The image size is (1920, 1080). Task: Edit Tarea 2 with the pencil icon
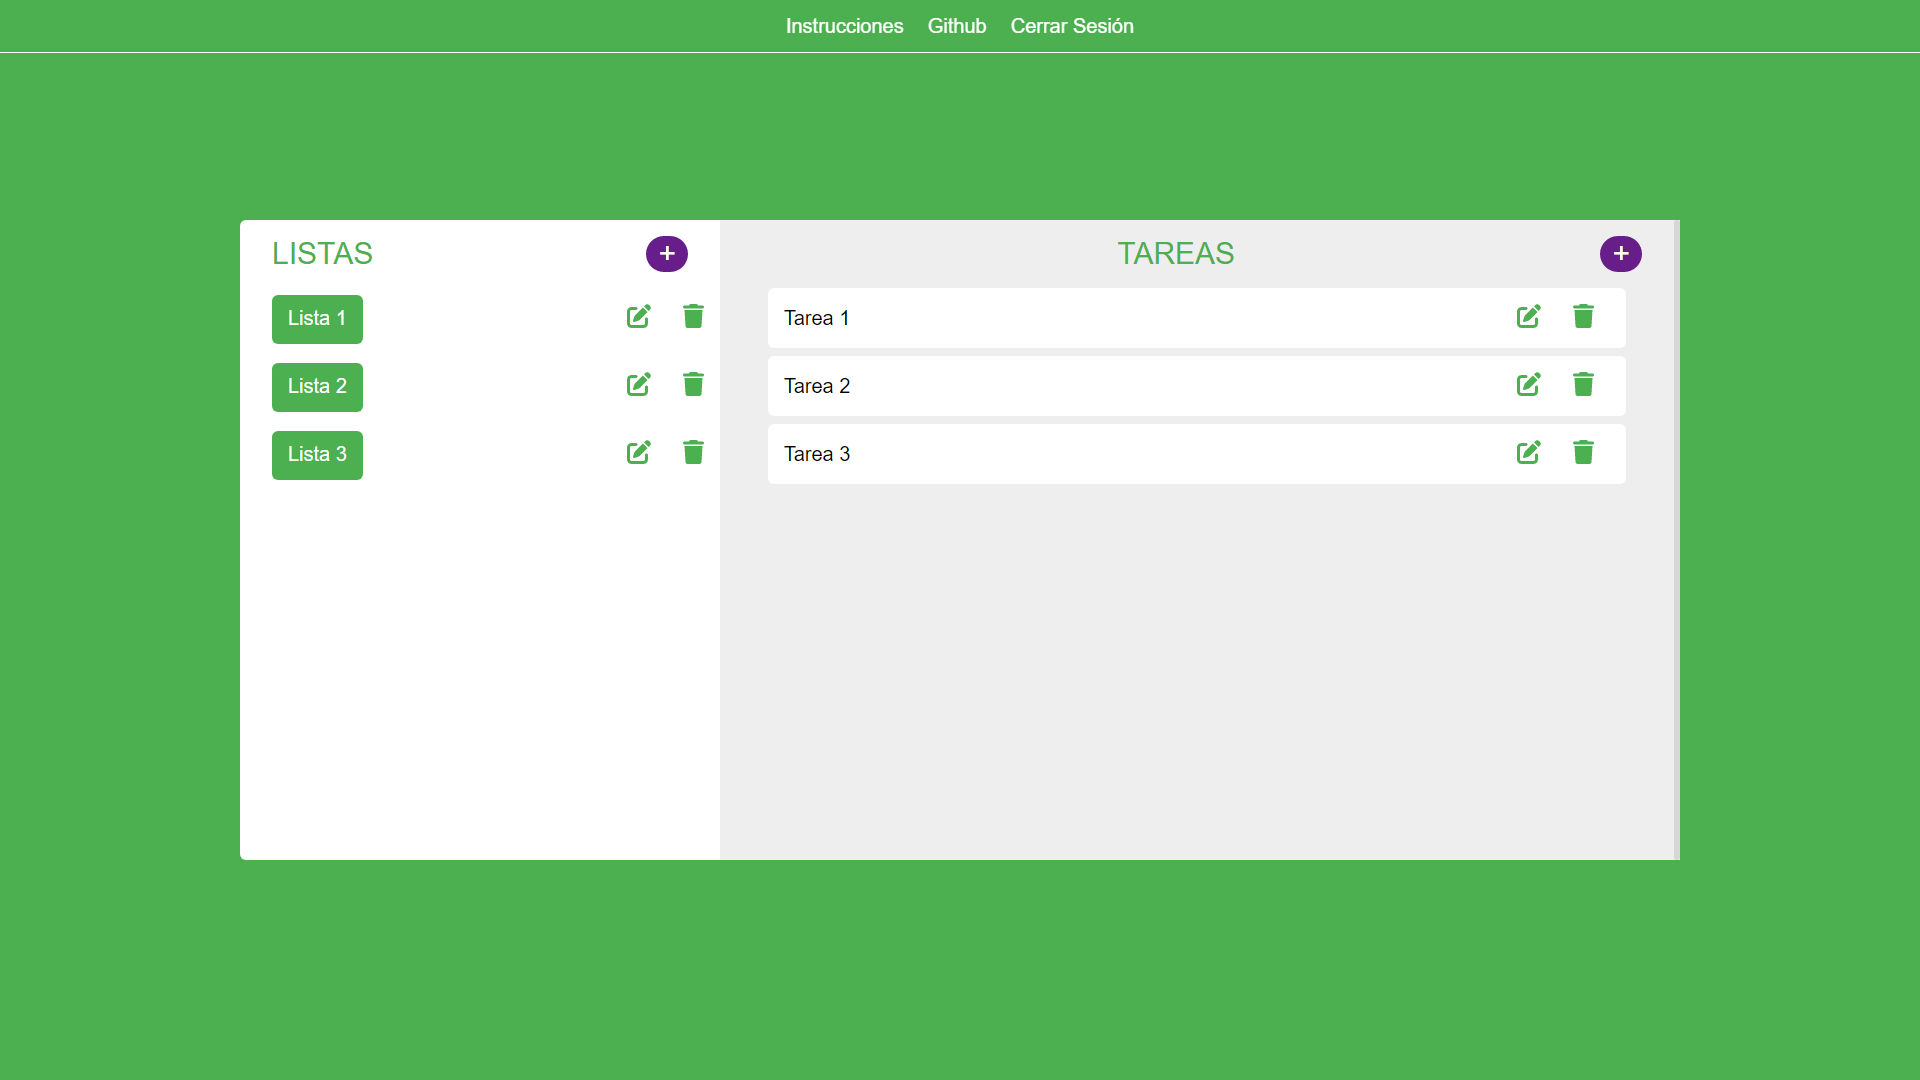click(1528, 384)
